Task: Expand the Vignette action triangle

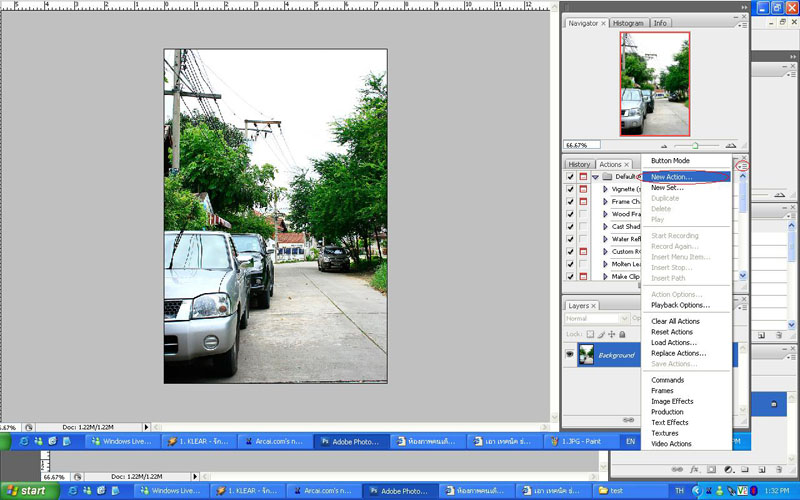Action: [x=605, y=189]
